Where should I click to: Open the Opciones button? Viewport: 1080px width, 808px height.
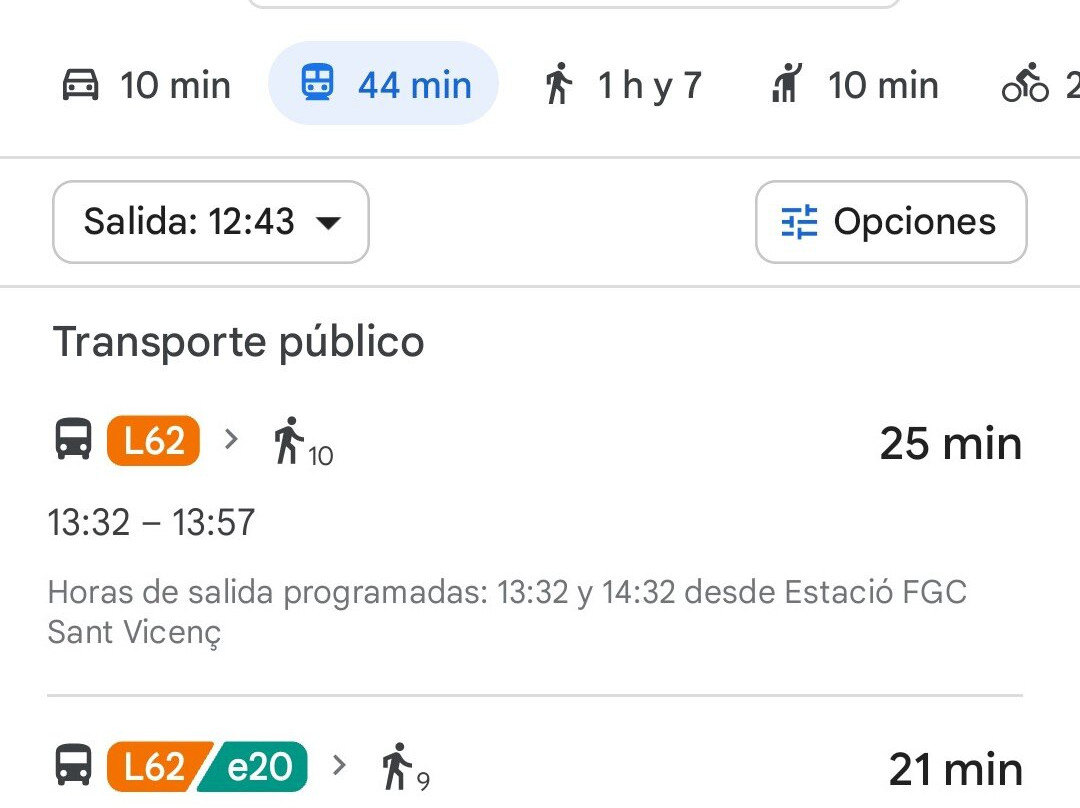[x=890, y=222]
